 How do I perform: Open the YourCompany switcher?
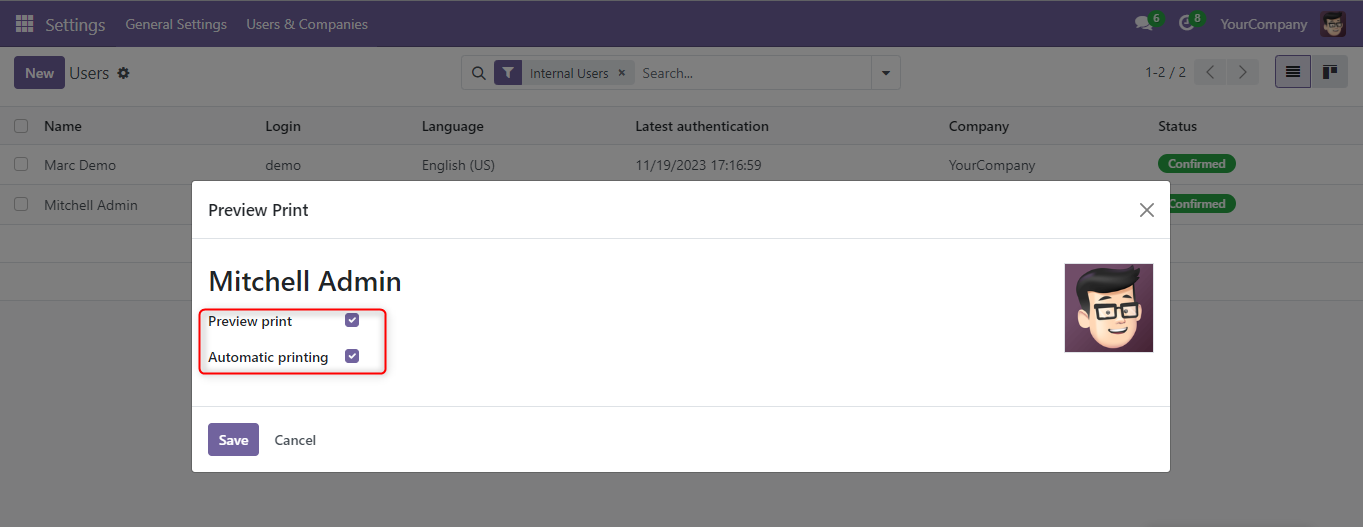click(x=1263, y=24)
